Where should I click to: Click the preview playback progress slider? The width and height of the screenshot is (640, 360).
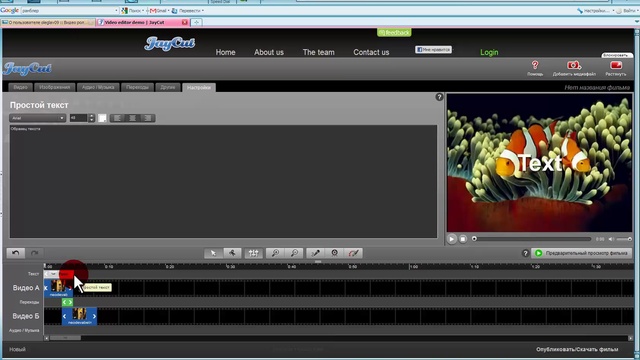click(531, 239)
